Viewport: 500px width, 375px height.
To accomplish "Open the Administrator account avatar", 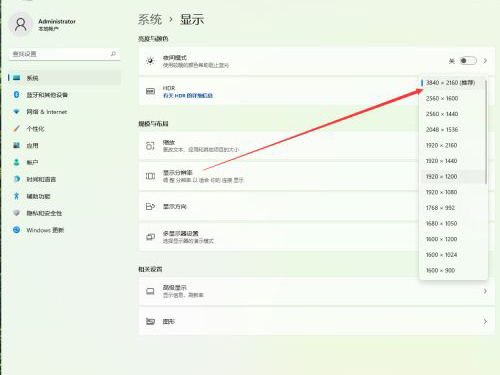I will [21, 24].
